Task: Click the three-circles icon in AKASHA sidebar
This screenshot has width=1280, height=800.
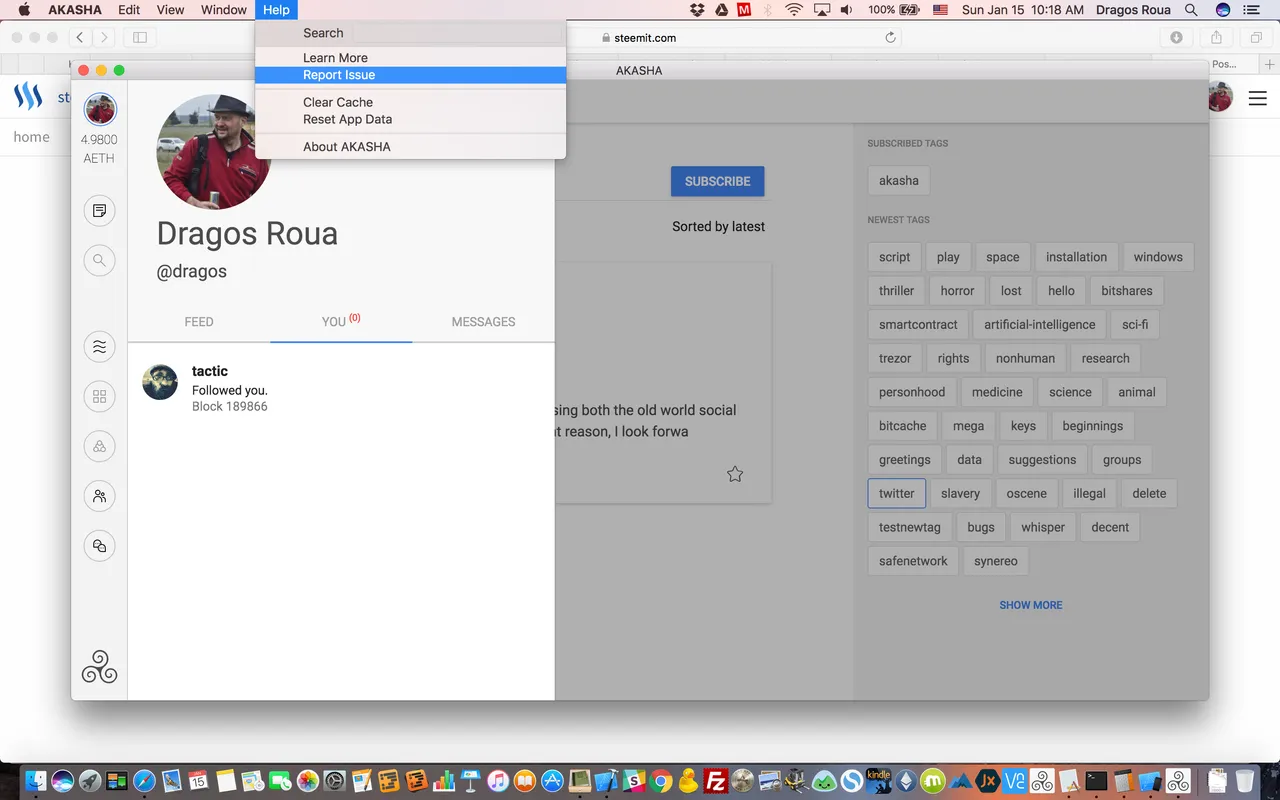Action: (99, 447)
